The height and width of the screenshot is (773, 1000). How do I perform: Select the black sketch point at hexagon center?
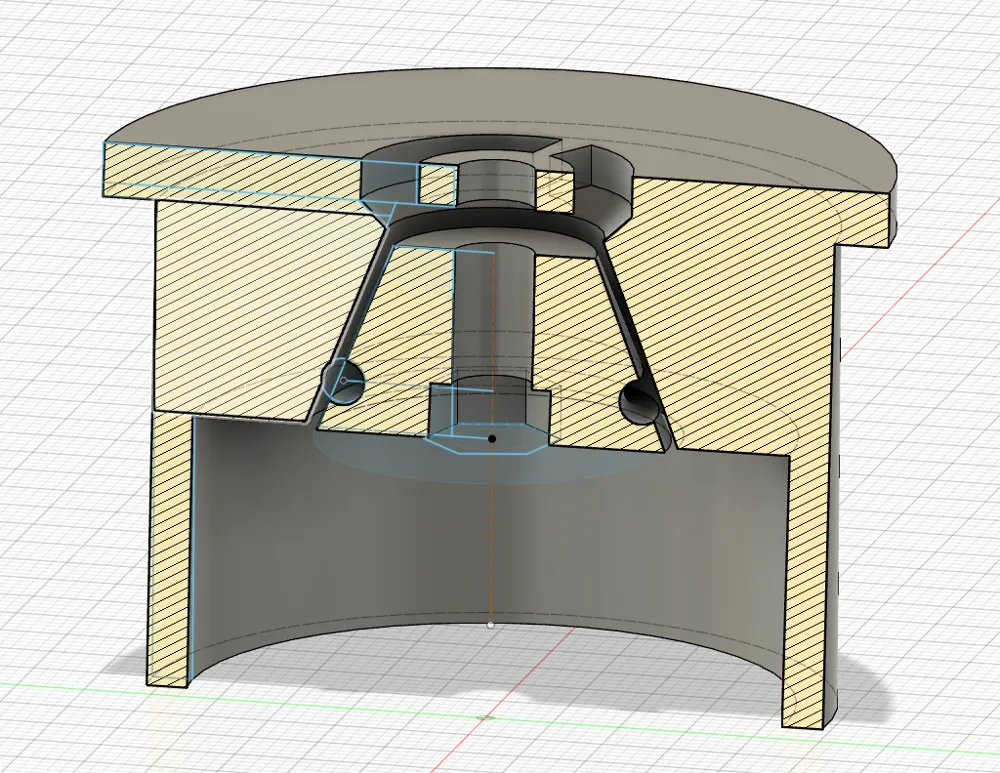pos(492,439)
